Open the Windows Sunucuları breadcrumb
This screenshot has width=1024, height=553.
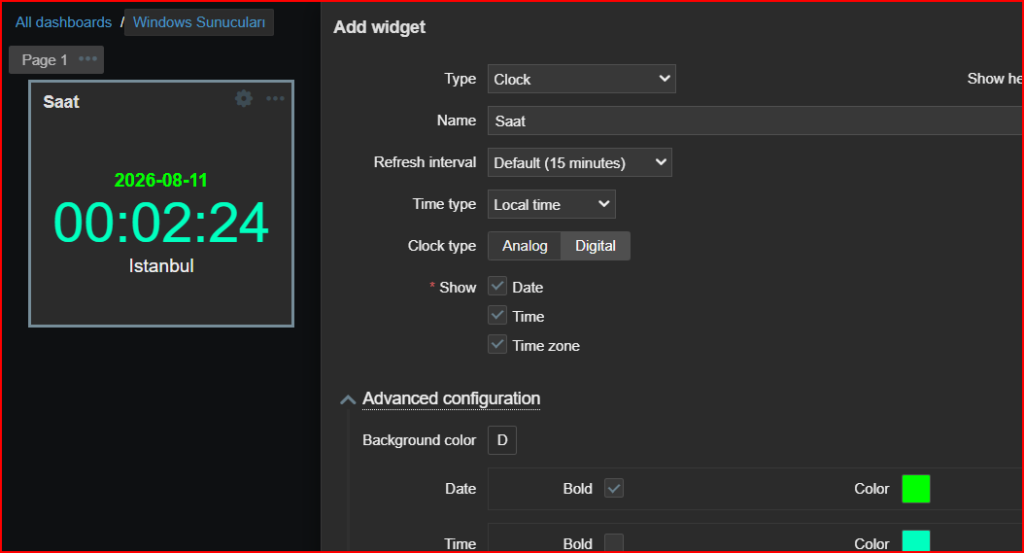pos(199,22)
